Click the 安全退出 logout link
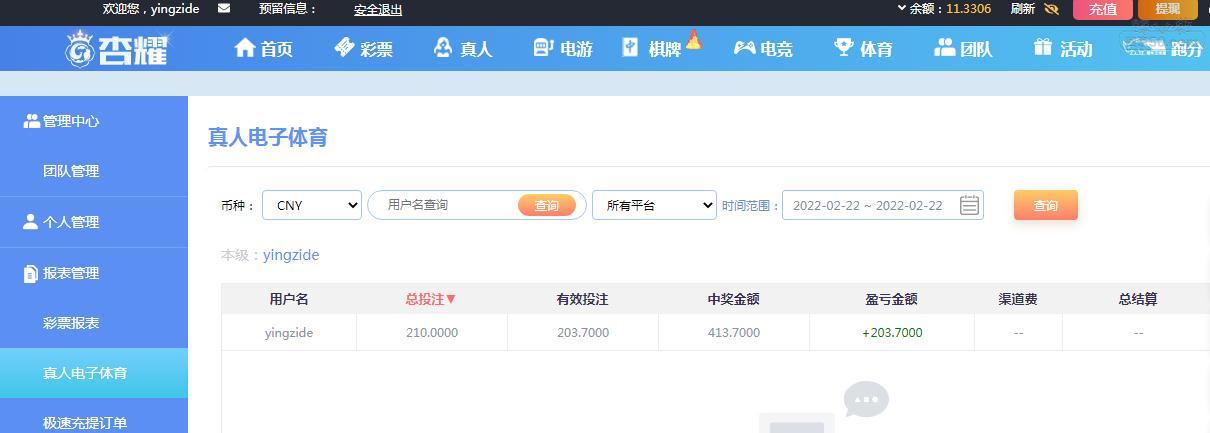The height and width of the screenshot is (433, 1210). [x=378, y=10]
